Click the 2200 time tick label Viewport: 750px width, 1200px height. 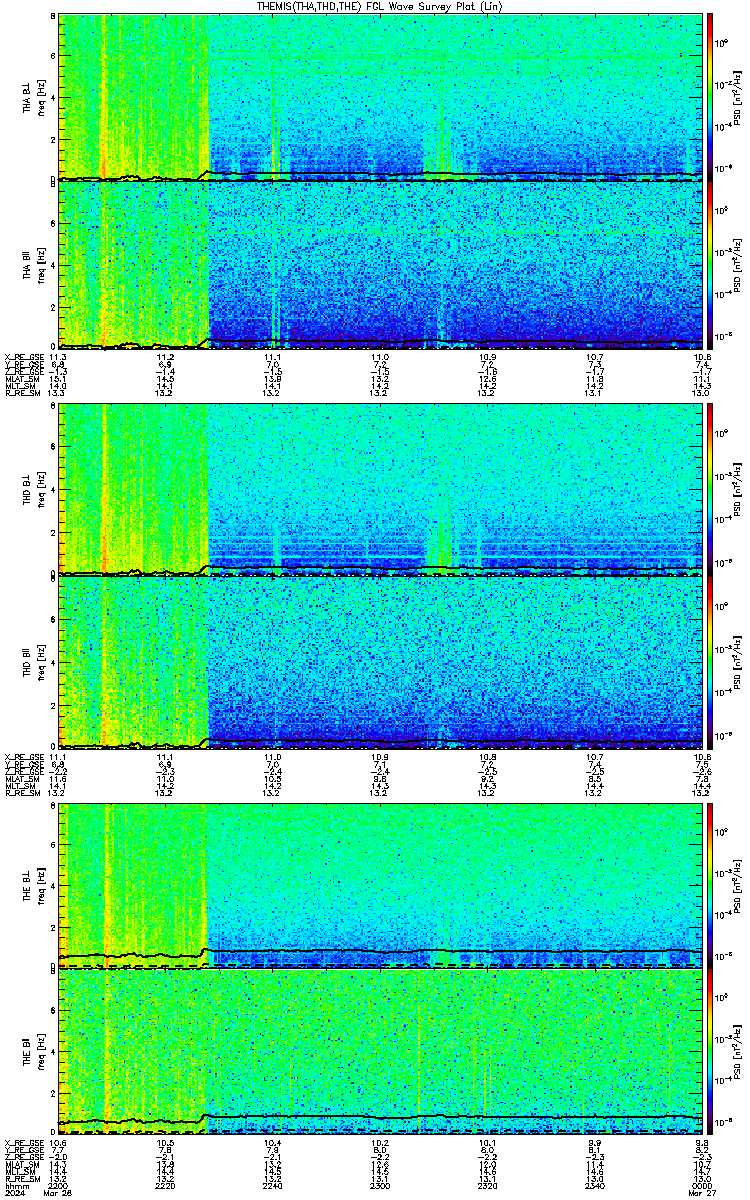[x=58, y=1186]
